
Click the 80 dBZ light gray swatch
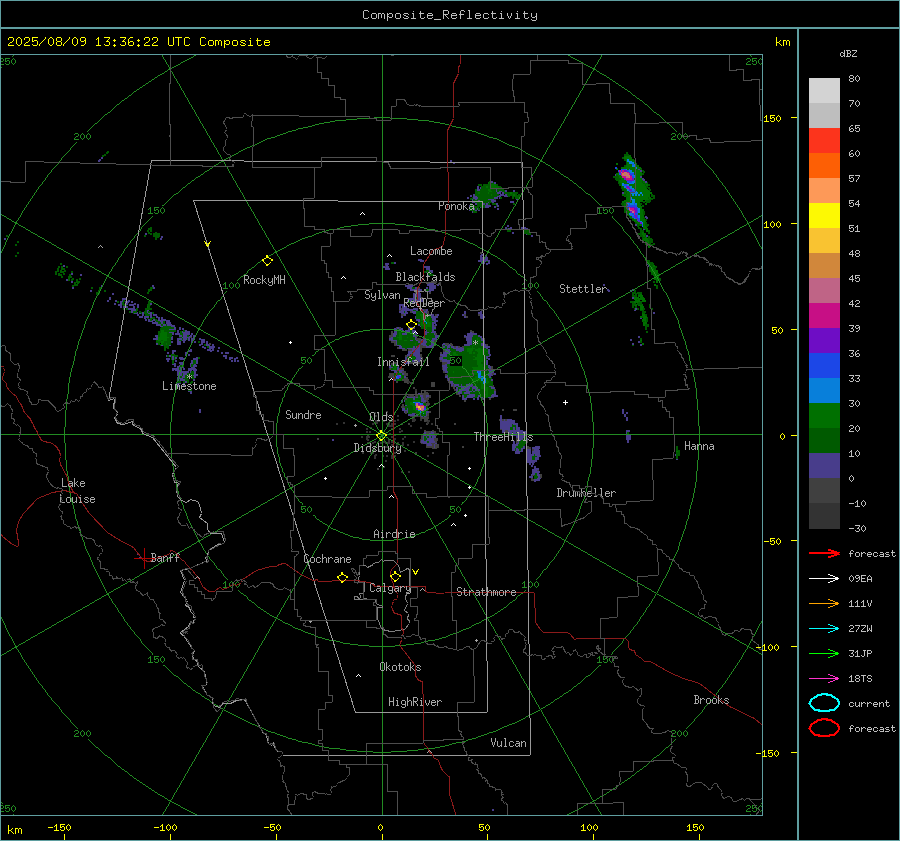[824, 91]
